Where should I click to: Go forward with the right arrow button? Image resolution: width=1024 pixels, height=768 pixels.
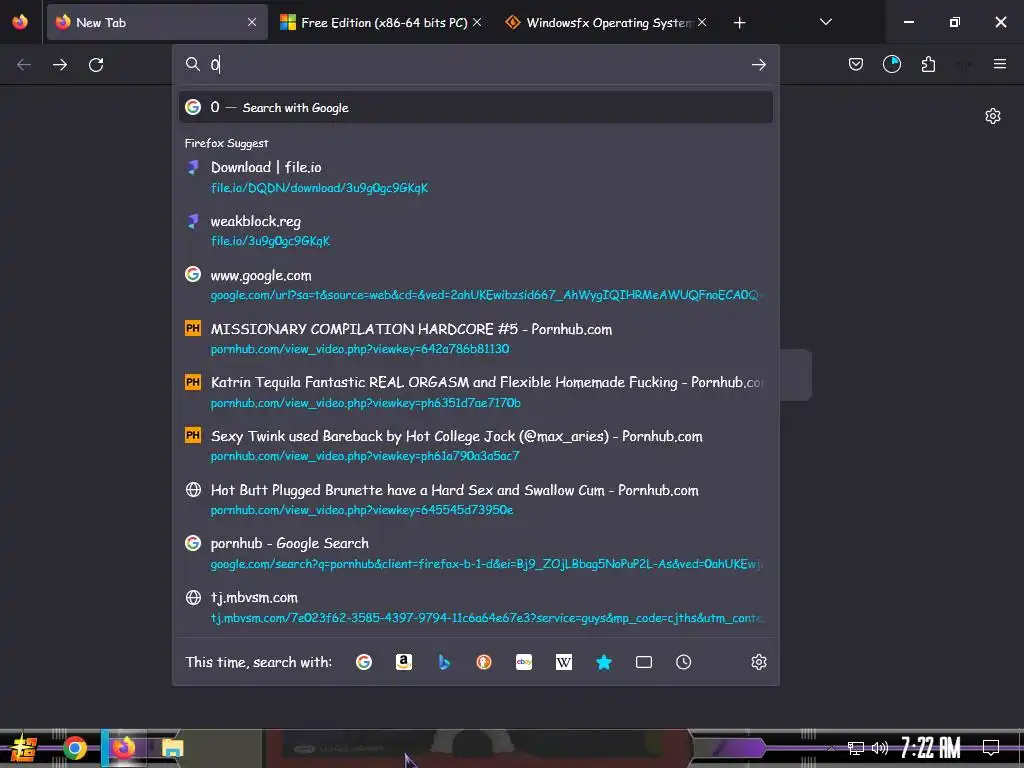pyautogui.click(x=60, y=65)
